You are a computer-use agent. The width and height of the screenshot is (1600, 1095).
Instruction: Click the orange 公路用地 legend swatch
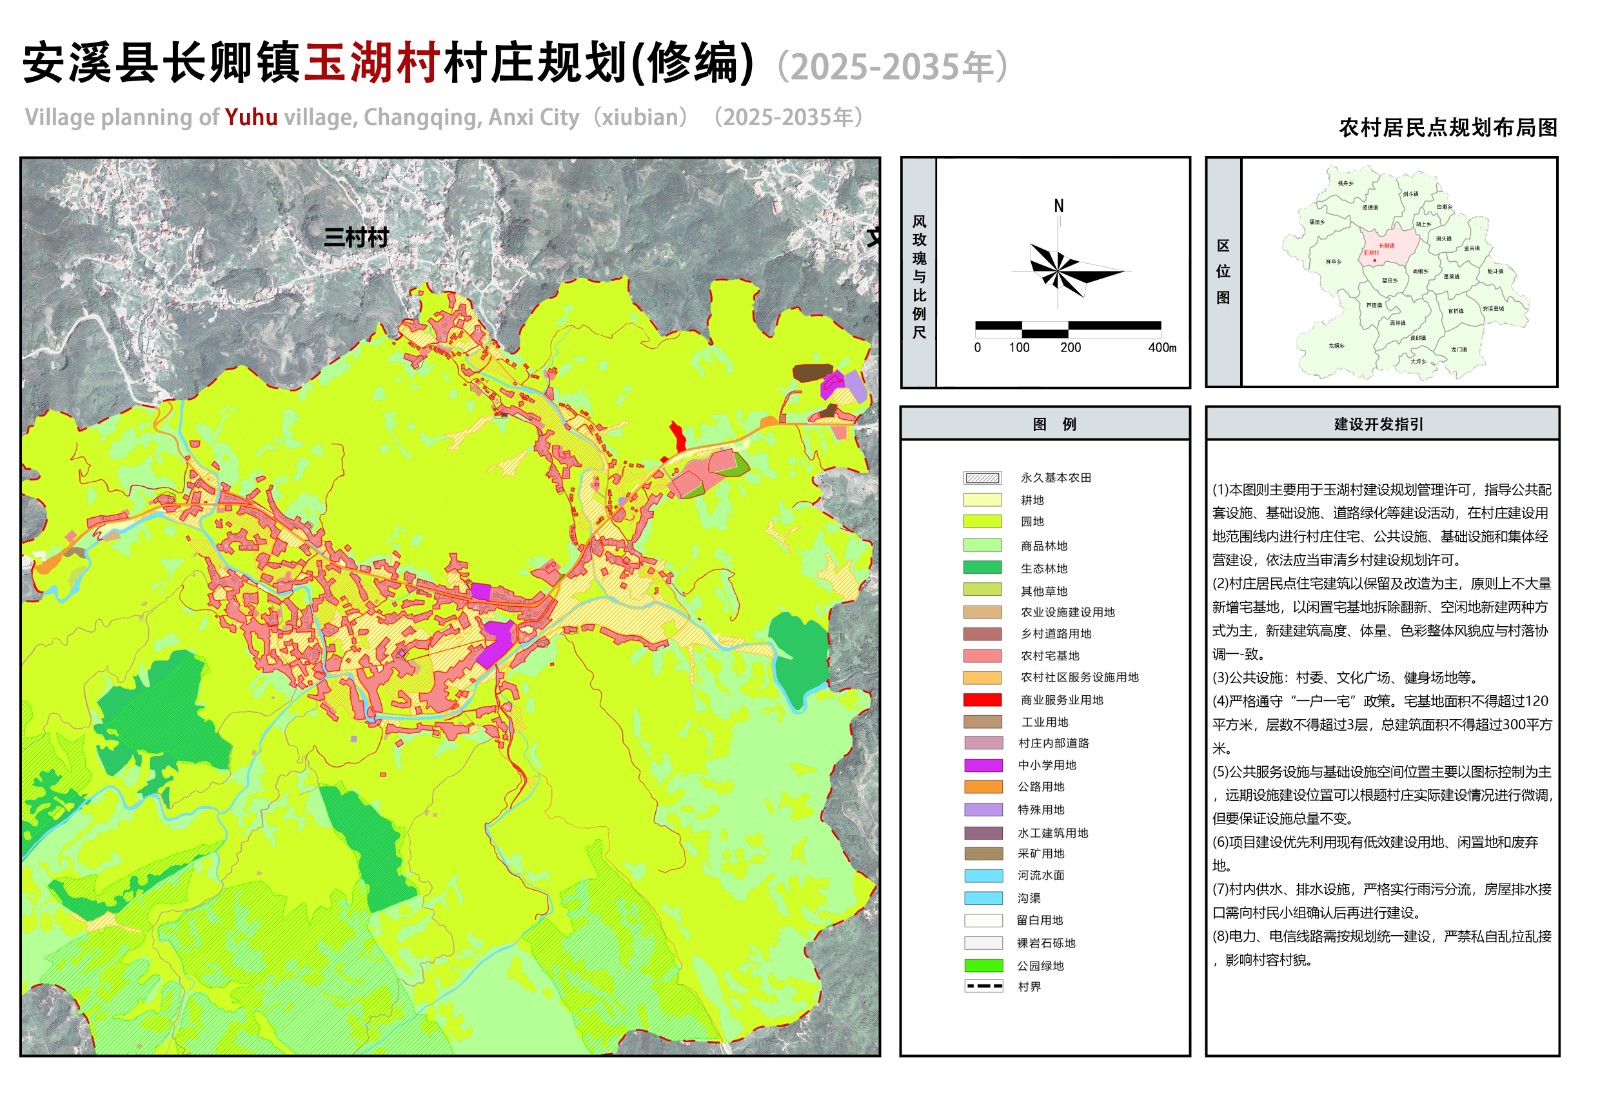tap(982, 787)
